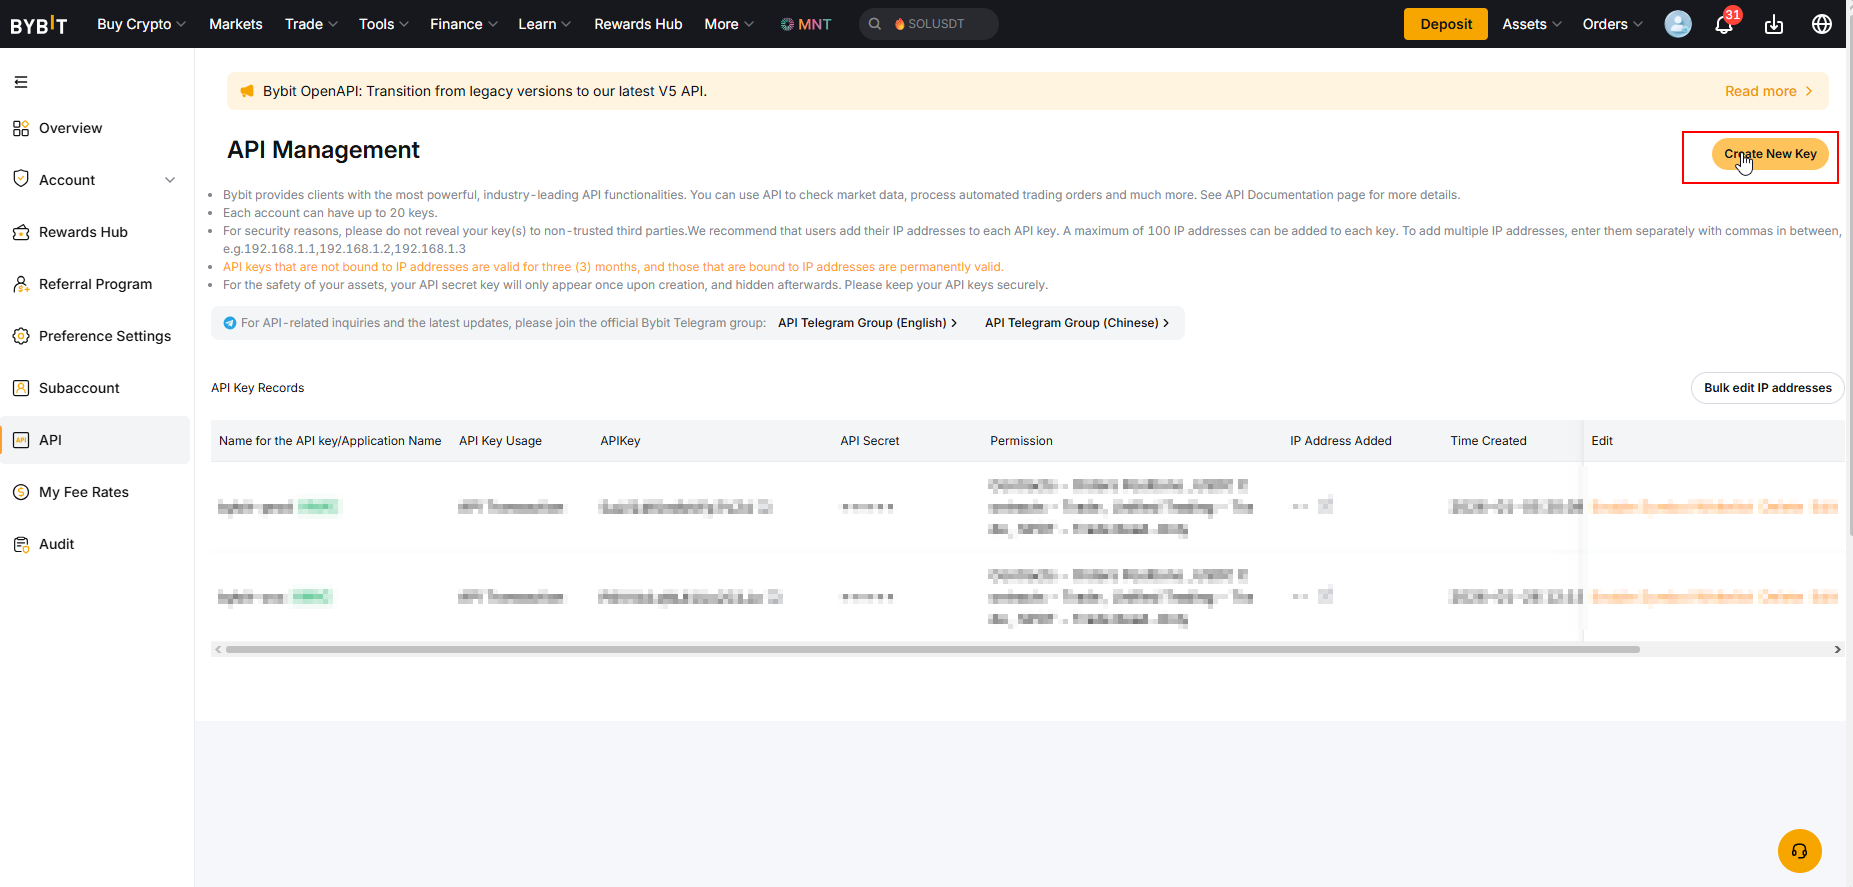The image size is (1853, 887).
Task: Open the language globe icon
Action: coord(1822,24)
